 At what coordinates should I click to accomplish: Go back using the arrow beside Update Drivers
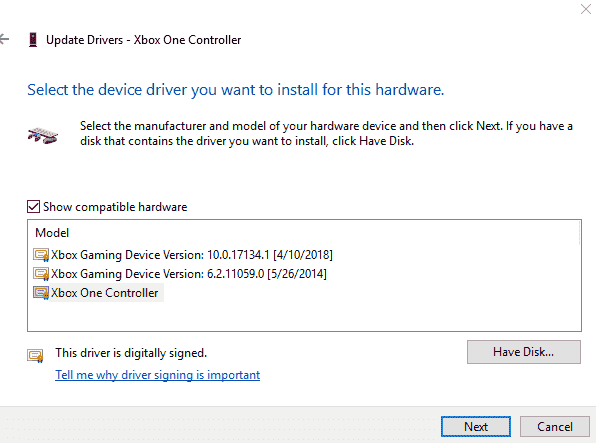click(4, 39)
